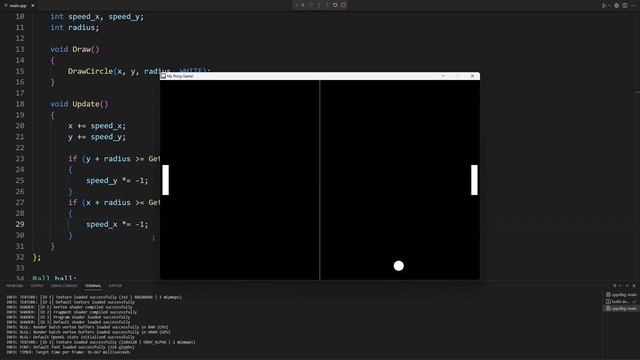Viewport: 640px width, 360px height.
Task: Stop debugging with the red square
Action: coord(343,5)
